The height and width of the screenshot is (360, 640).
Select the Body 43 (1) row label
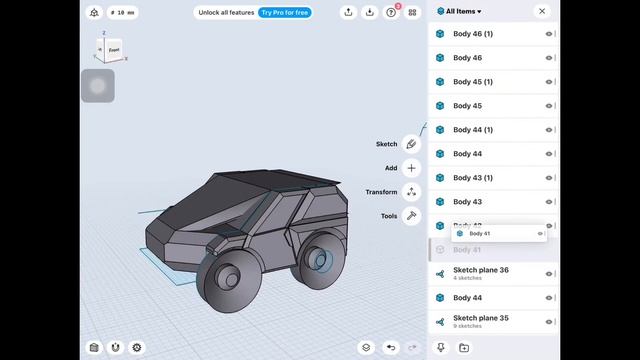click(x=473, y=178)
